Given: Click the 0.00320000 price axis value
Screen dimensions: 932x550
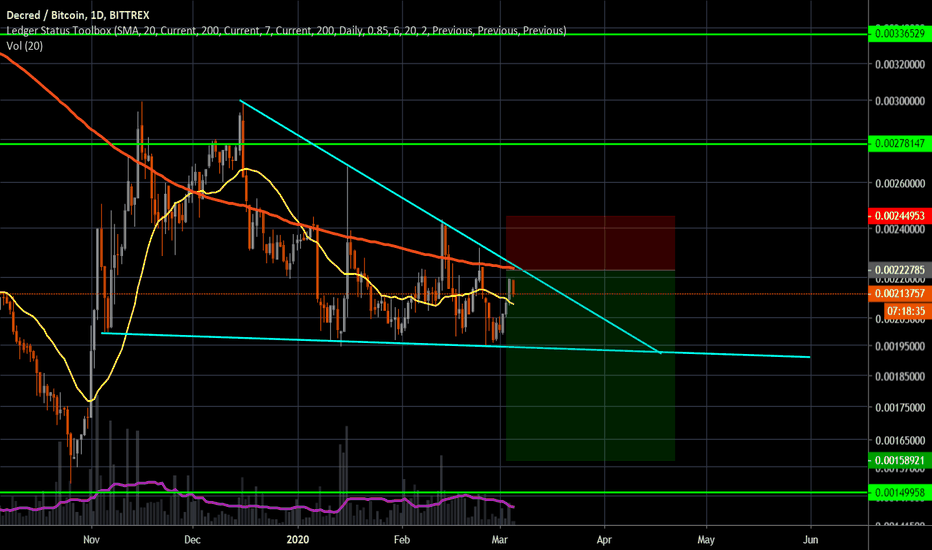Looking at the screenshot, I should pyautogui.click(x=899, y=64).
